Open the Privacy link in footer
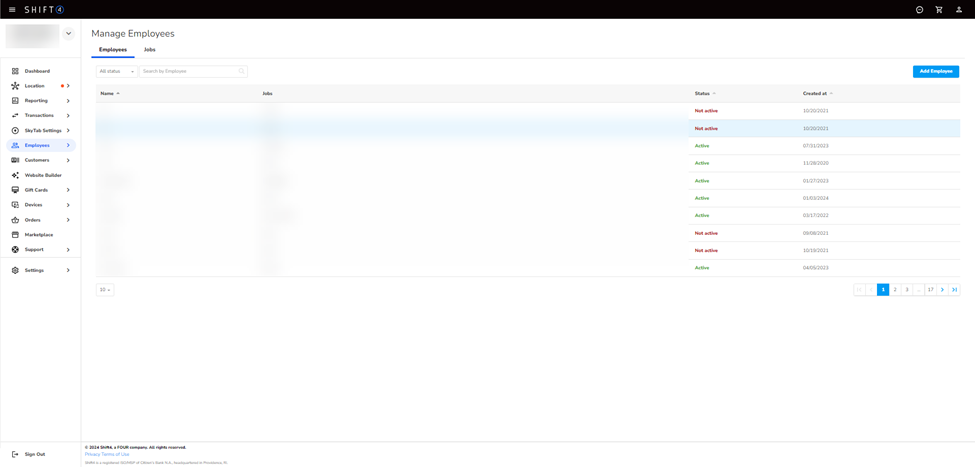The width and height of the screenshot is (975, 467). (92, 455)
